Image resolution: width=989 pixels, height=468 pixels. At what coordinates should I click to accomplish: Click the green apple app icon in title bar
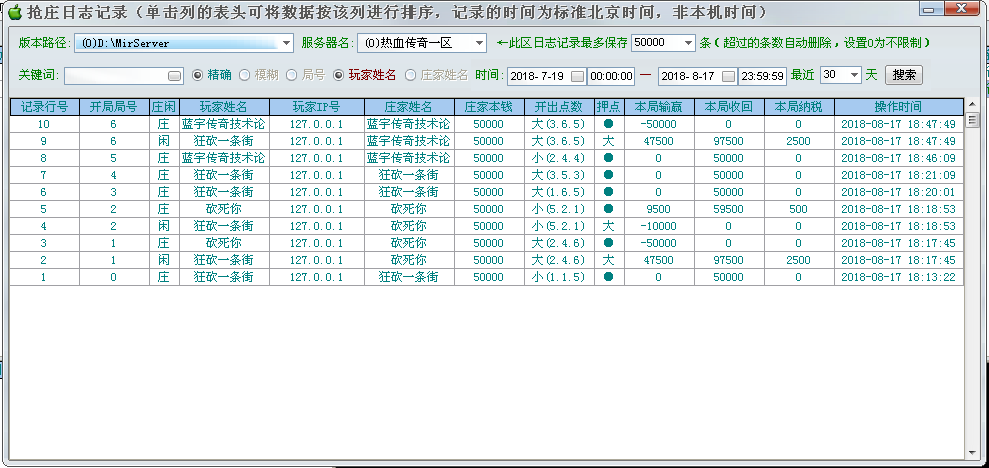pos(14,13)
